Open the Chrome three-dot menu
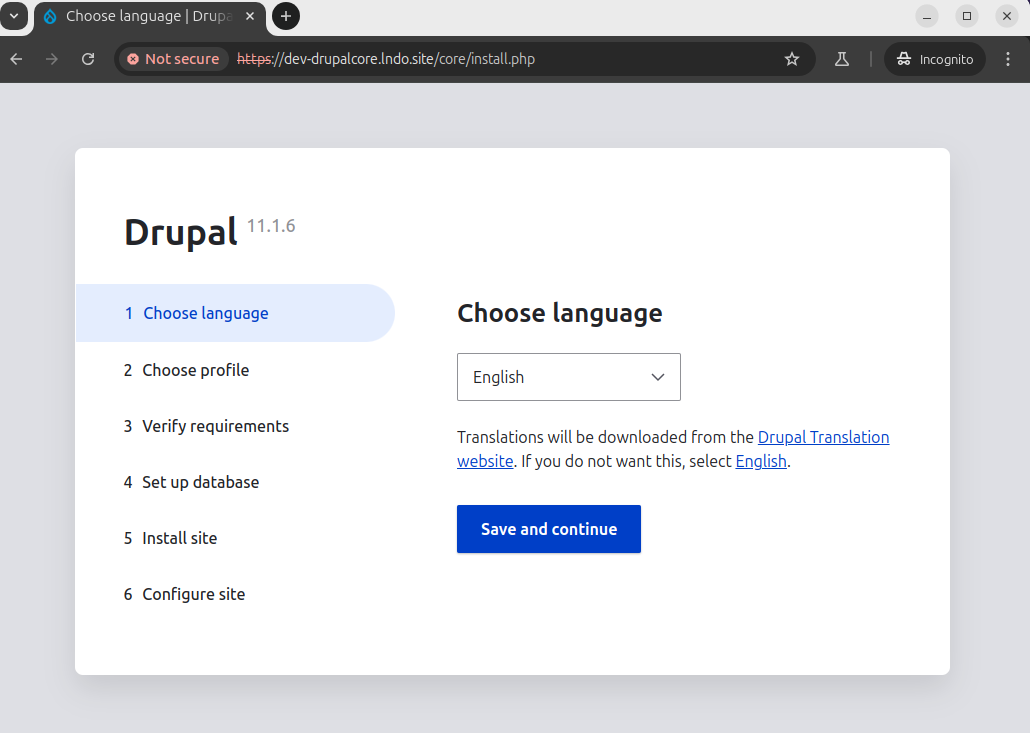Screen dimensions: 1030x733 click(1008, 59)
